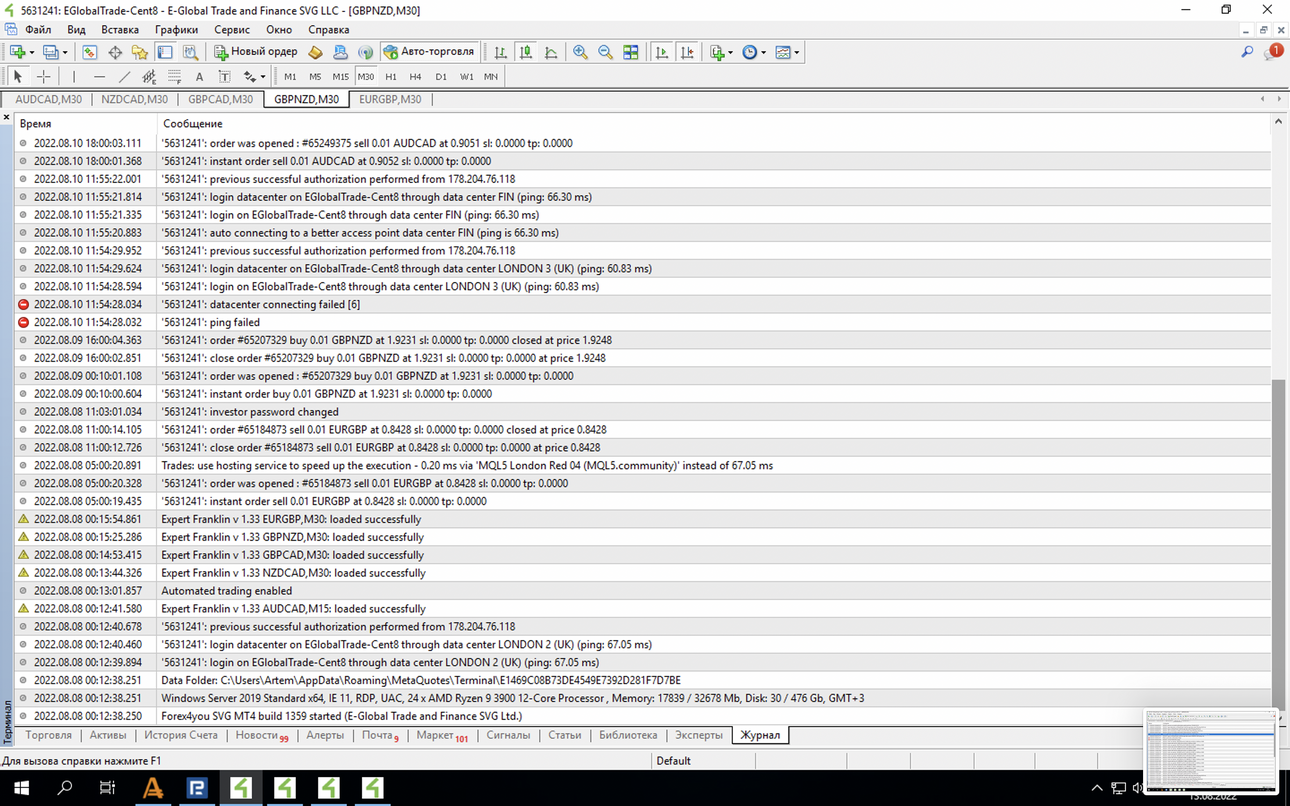Open Task View on the taskbar
The height and width of the screenshot is (806, 1290).
point(108,788)
